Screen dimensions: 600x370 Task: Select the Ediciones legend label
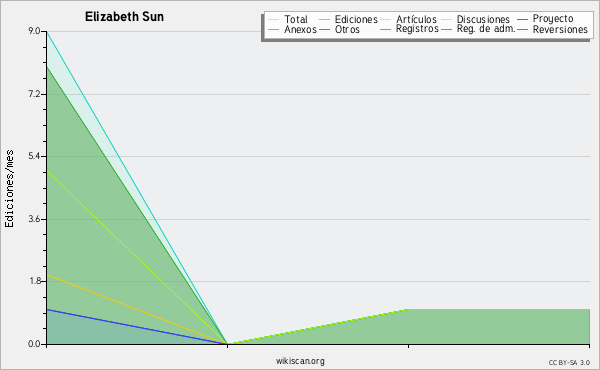356,19
